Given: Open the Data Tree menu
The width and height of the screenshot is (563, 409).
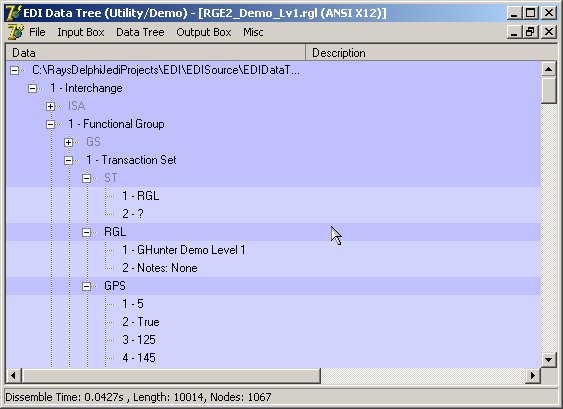Looking at the screenshot, I should [x=140, y=32].
